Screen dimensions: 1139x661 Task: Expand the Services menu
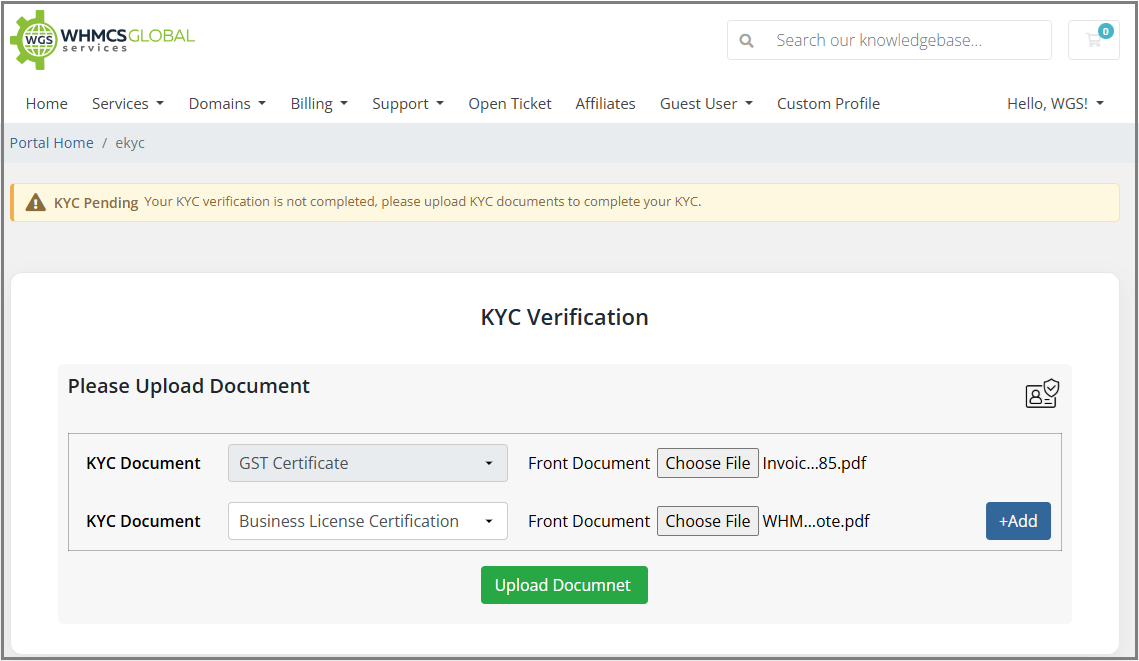pos(127,104)
